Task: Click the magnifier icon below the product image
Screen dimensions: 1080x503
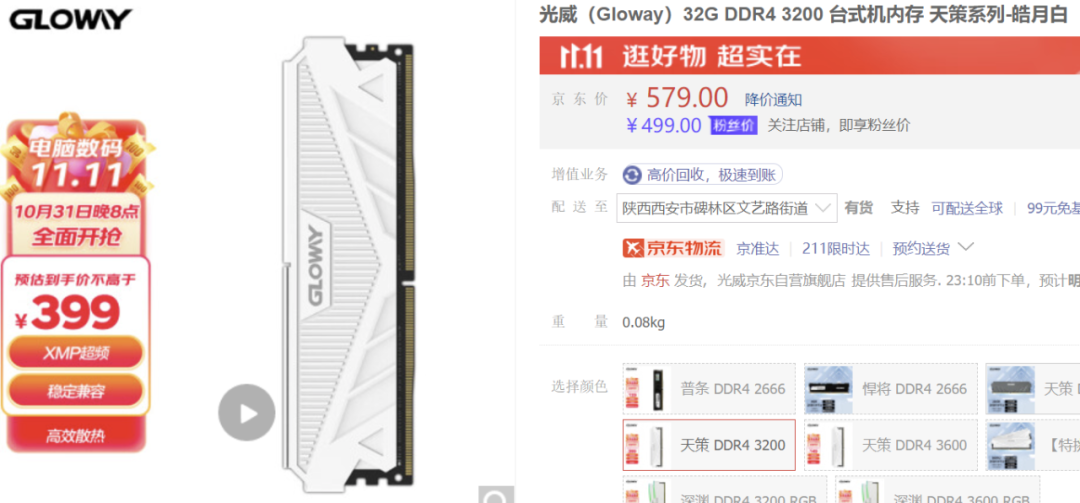Action: [x=497, y=495]
